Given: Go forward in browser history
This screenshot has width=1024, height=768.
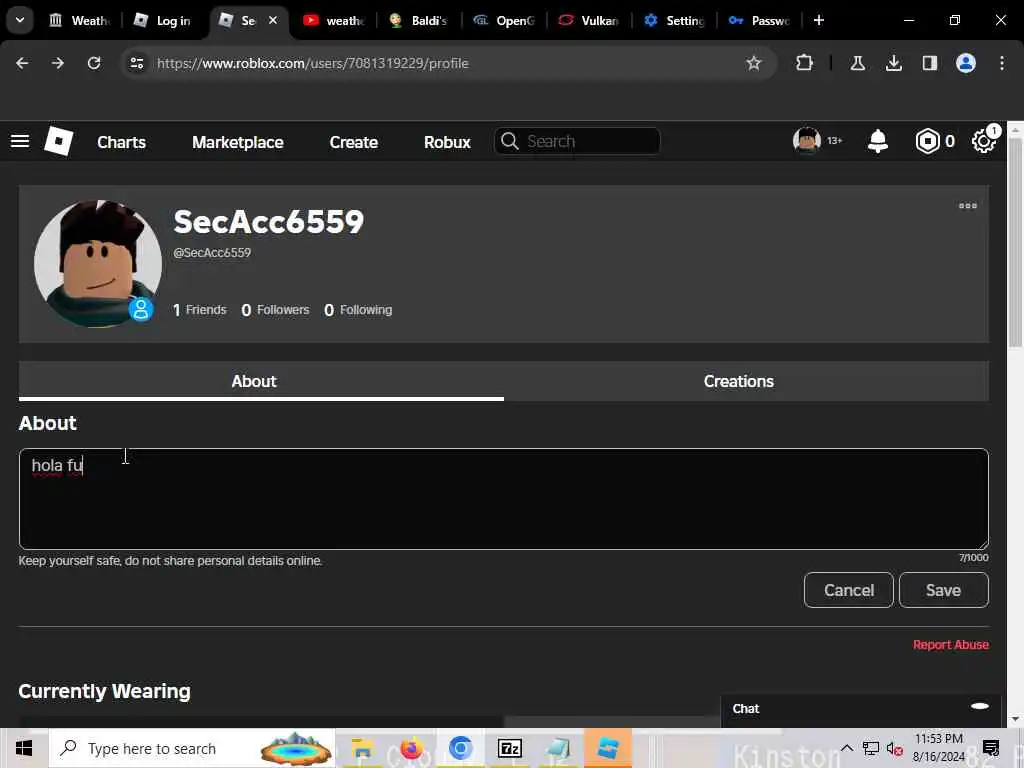Looking at the screenshot, I should [x=58, y=63].
